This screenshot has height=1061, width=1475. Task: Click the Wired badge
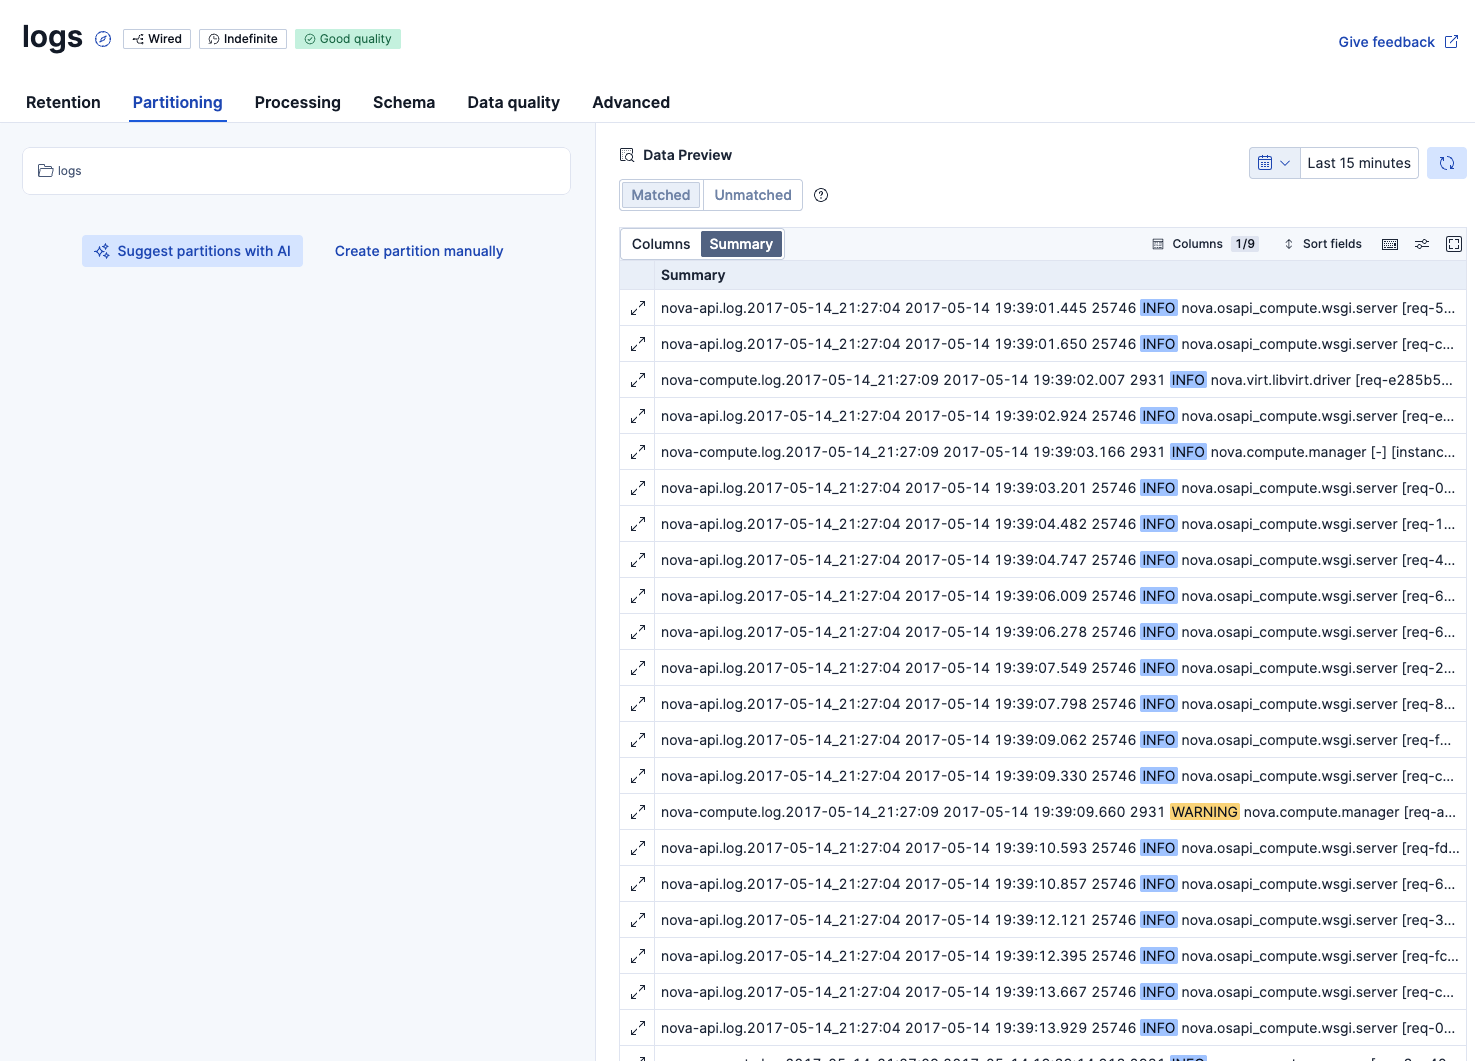(x=157, y=39)
